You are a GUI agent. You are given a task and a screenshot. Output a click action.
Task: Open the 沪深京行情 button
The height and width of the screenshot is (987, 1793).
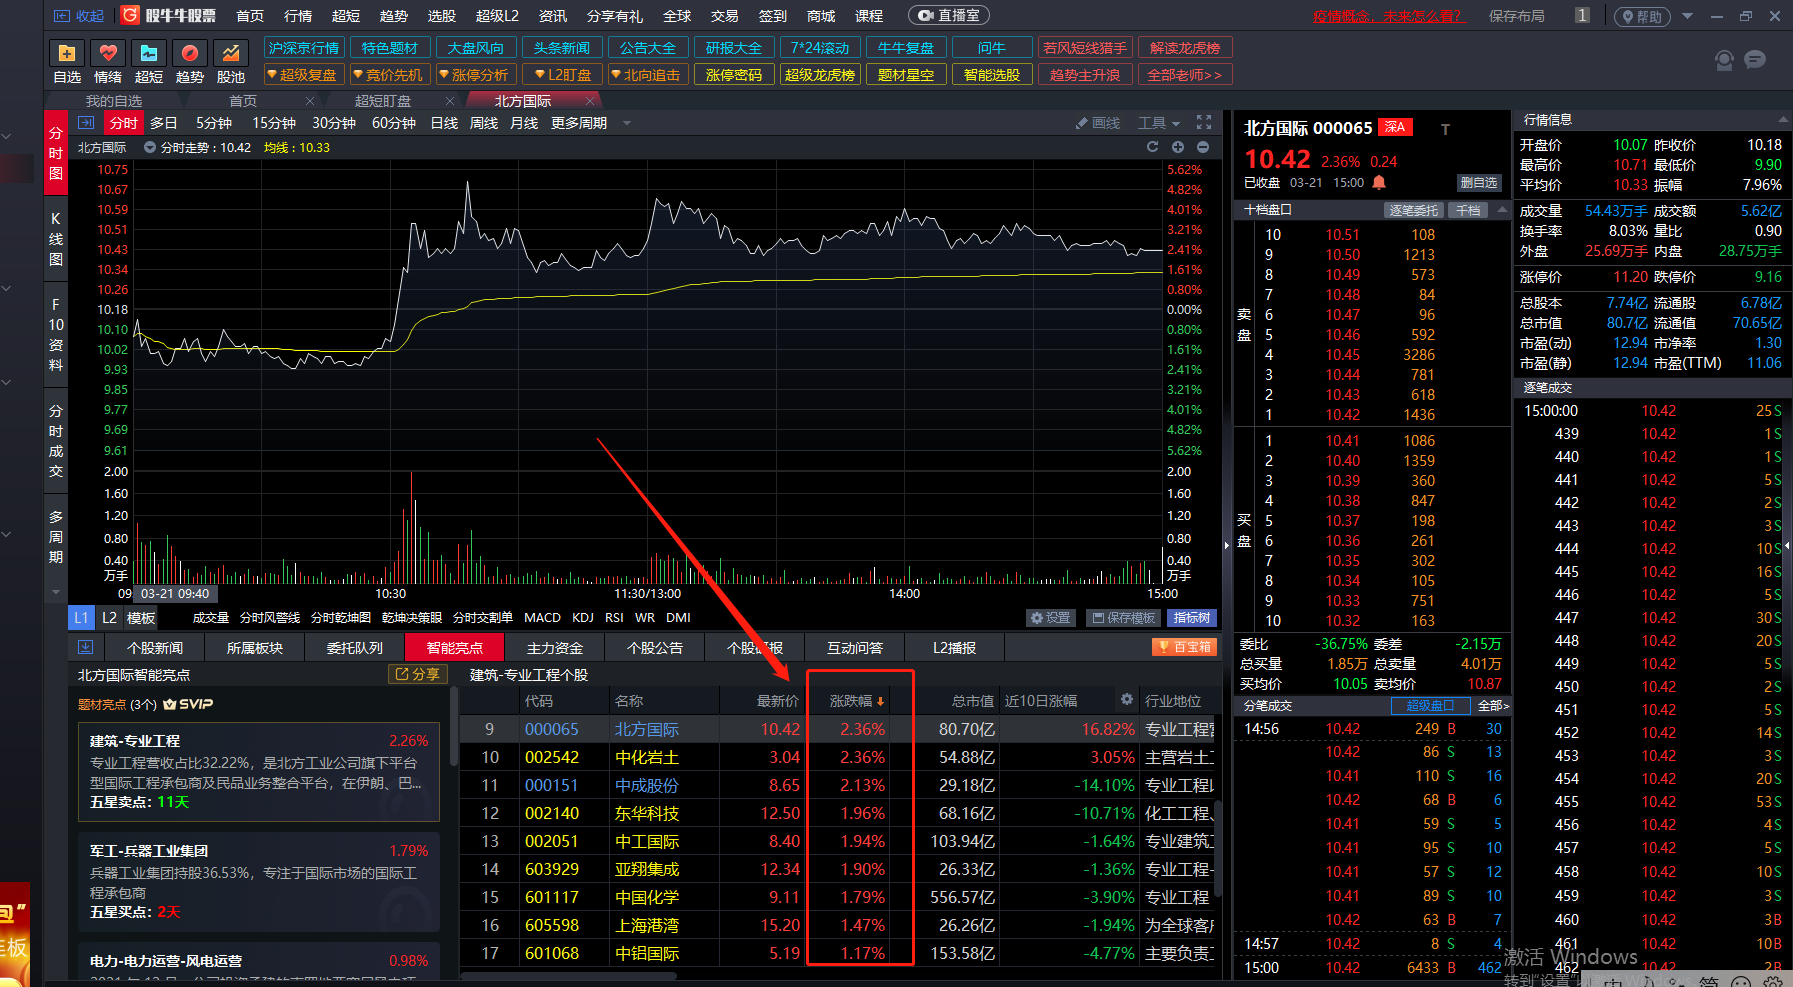(304, 48)
